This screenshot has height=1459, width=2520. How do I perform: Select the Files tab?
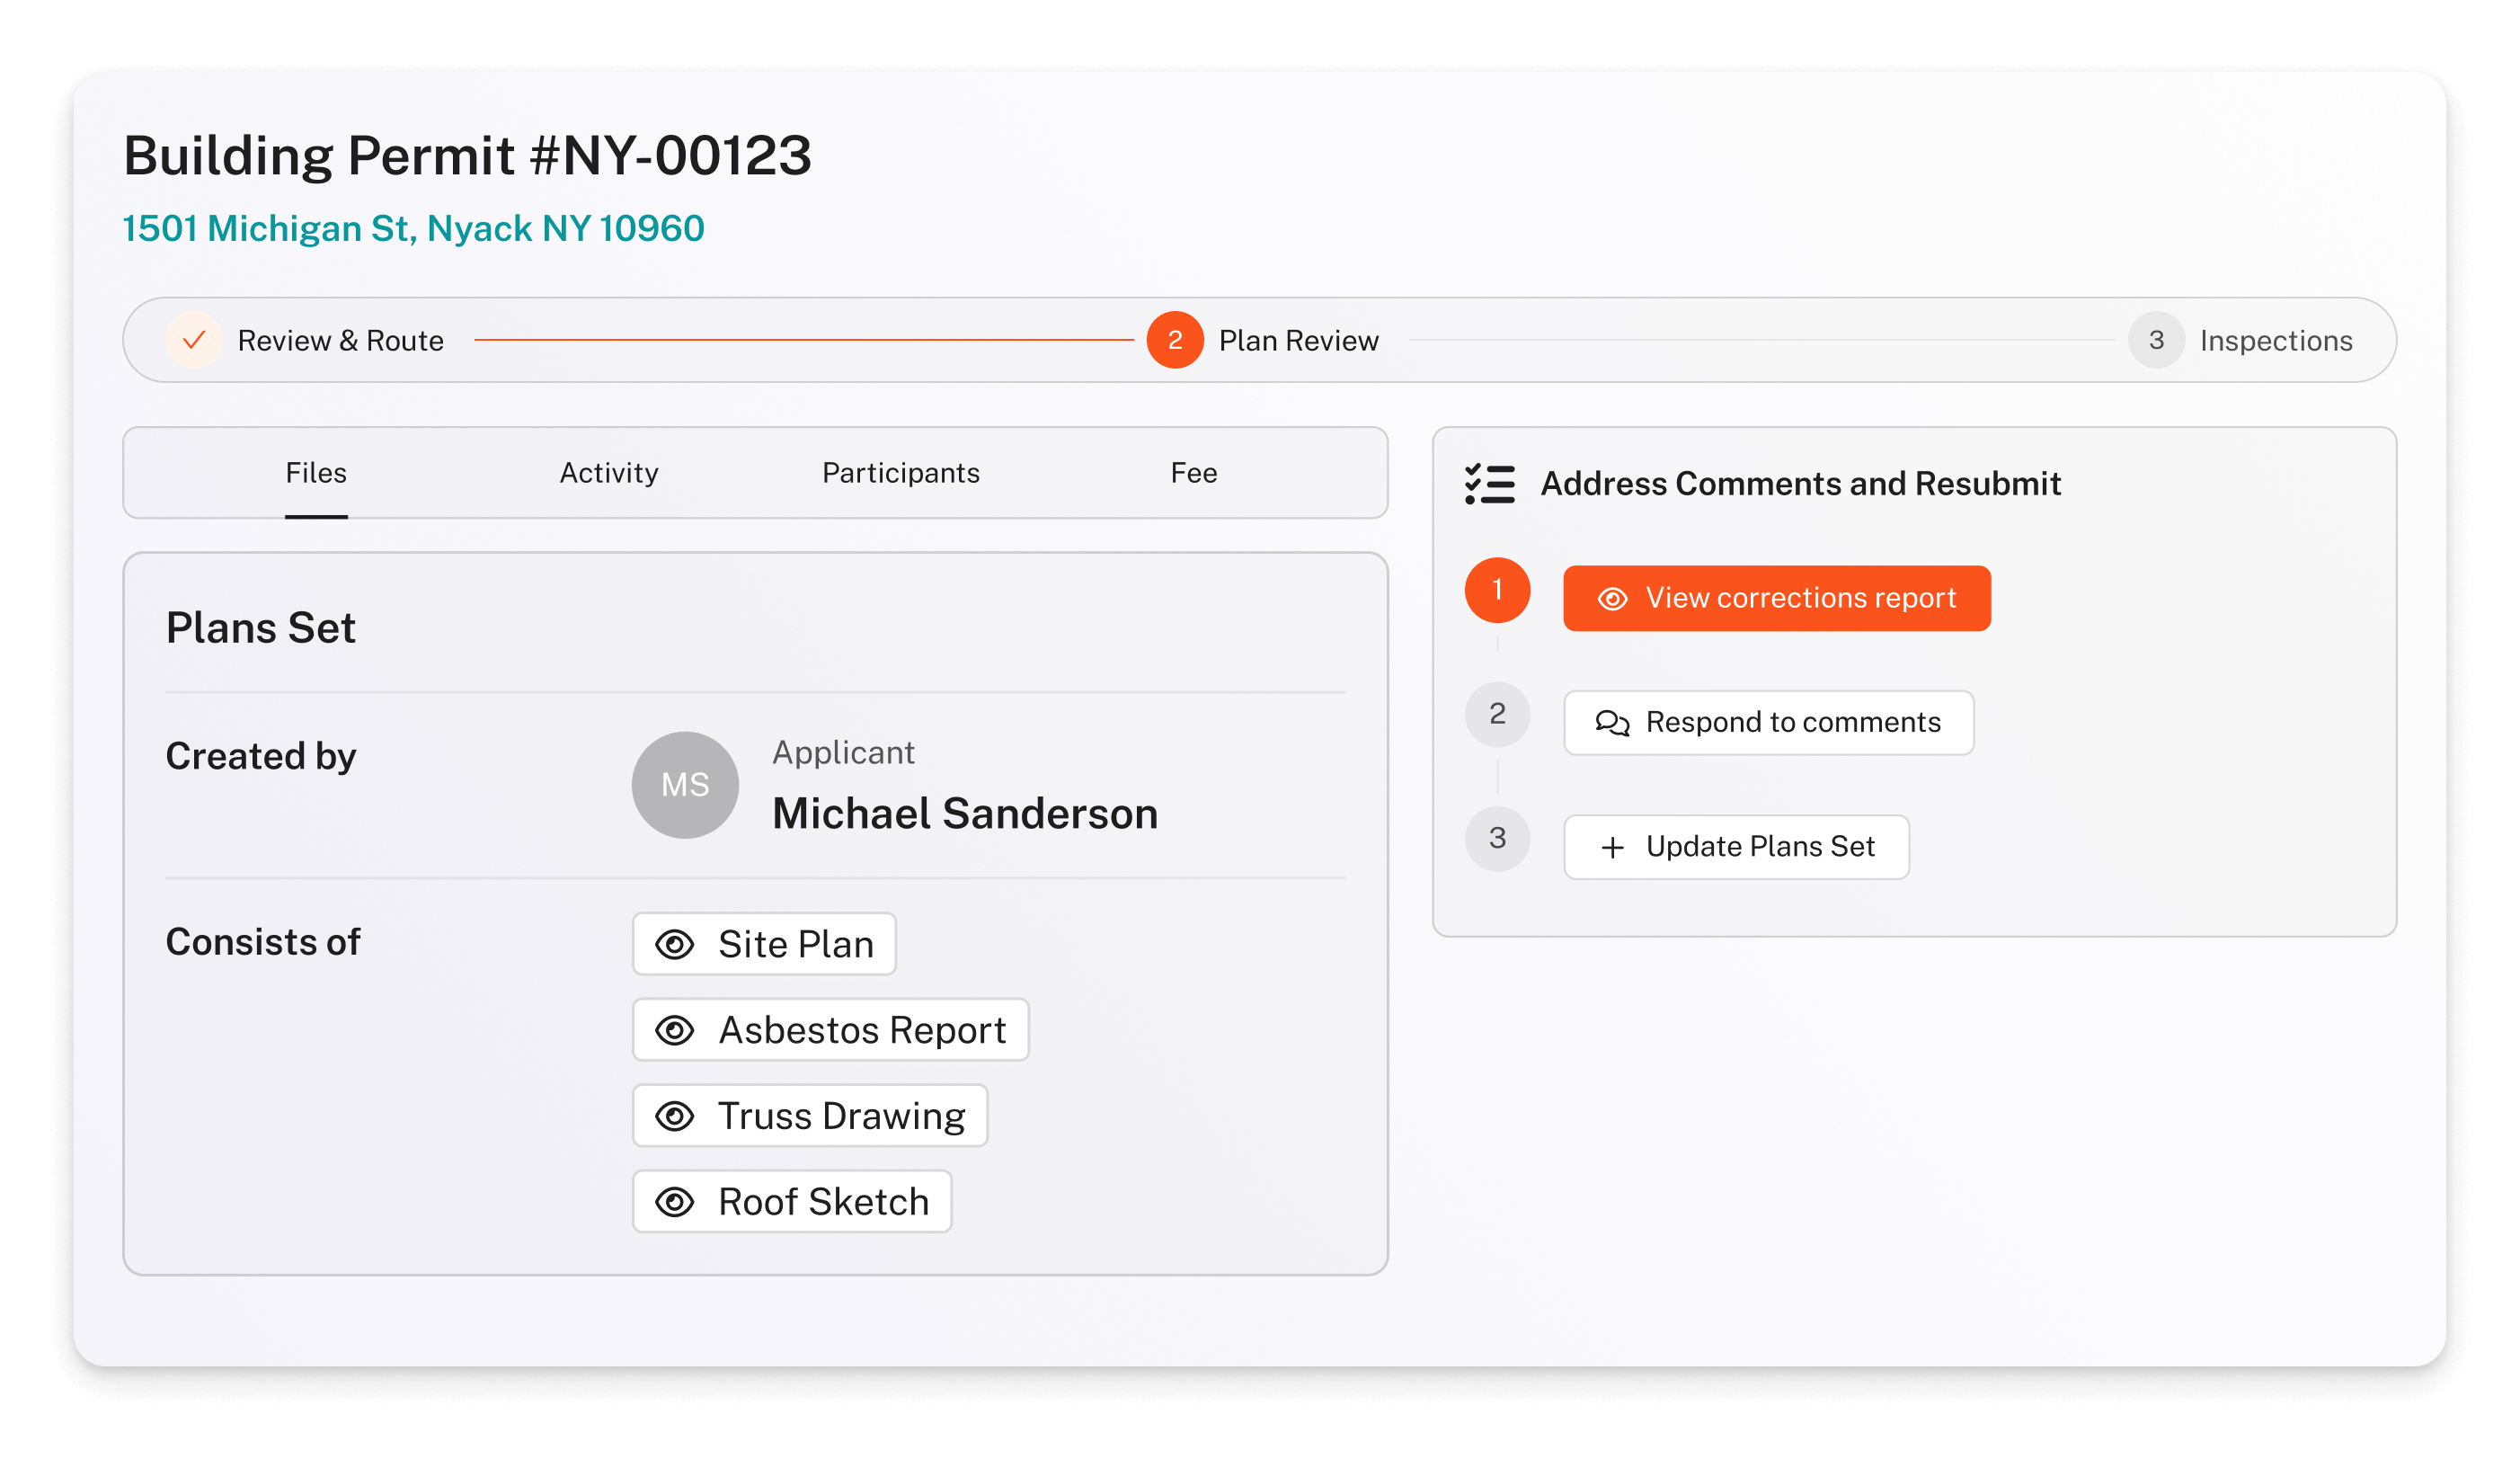tap(316, 473)
